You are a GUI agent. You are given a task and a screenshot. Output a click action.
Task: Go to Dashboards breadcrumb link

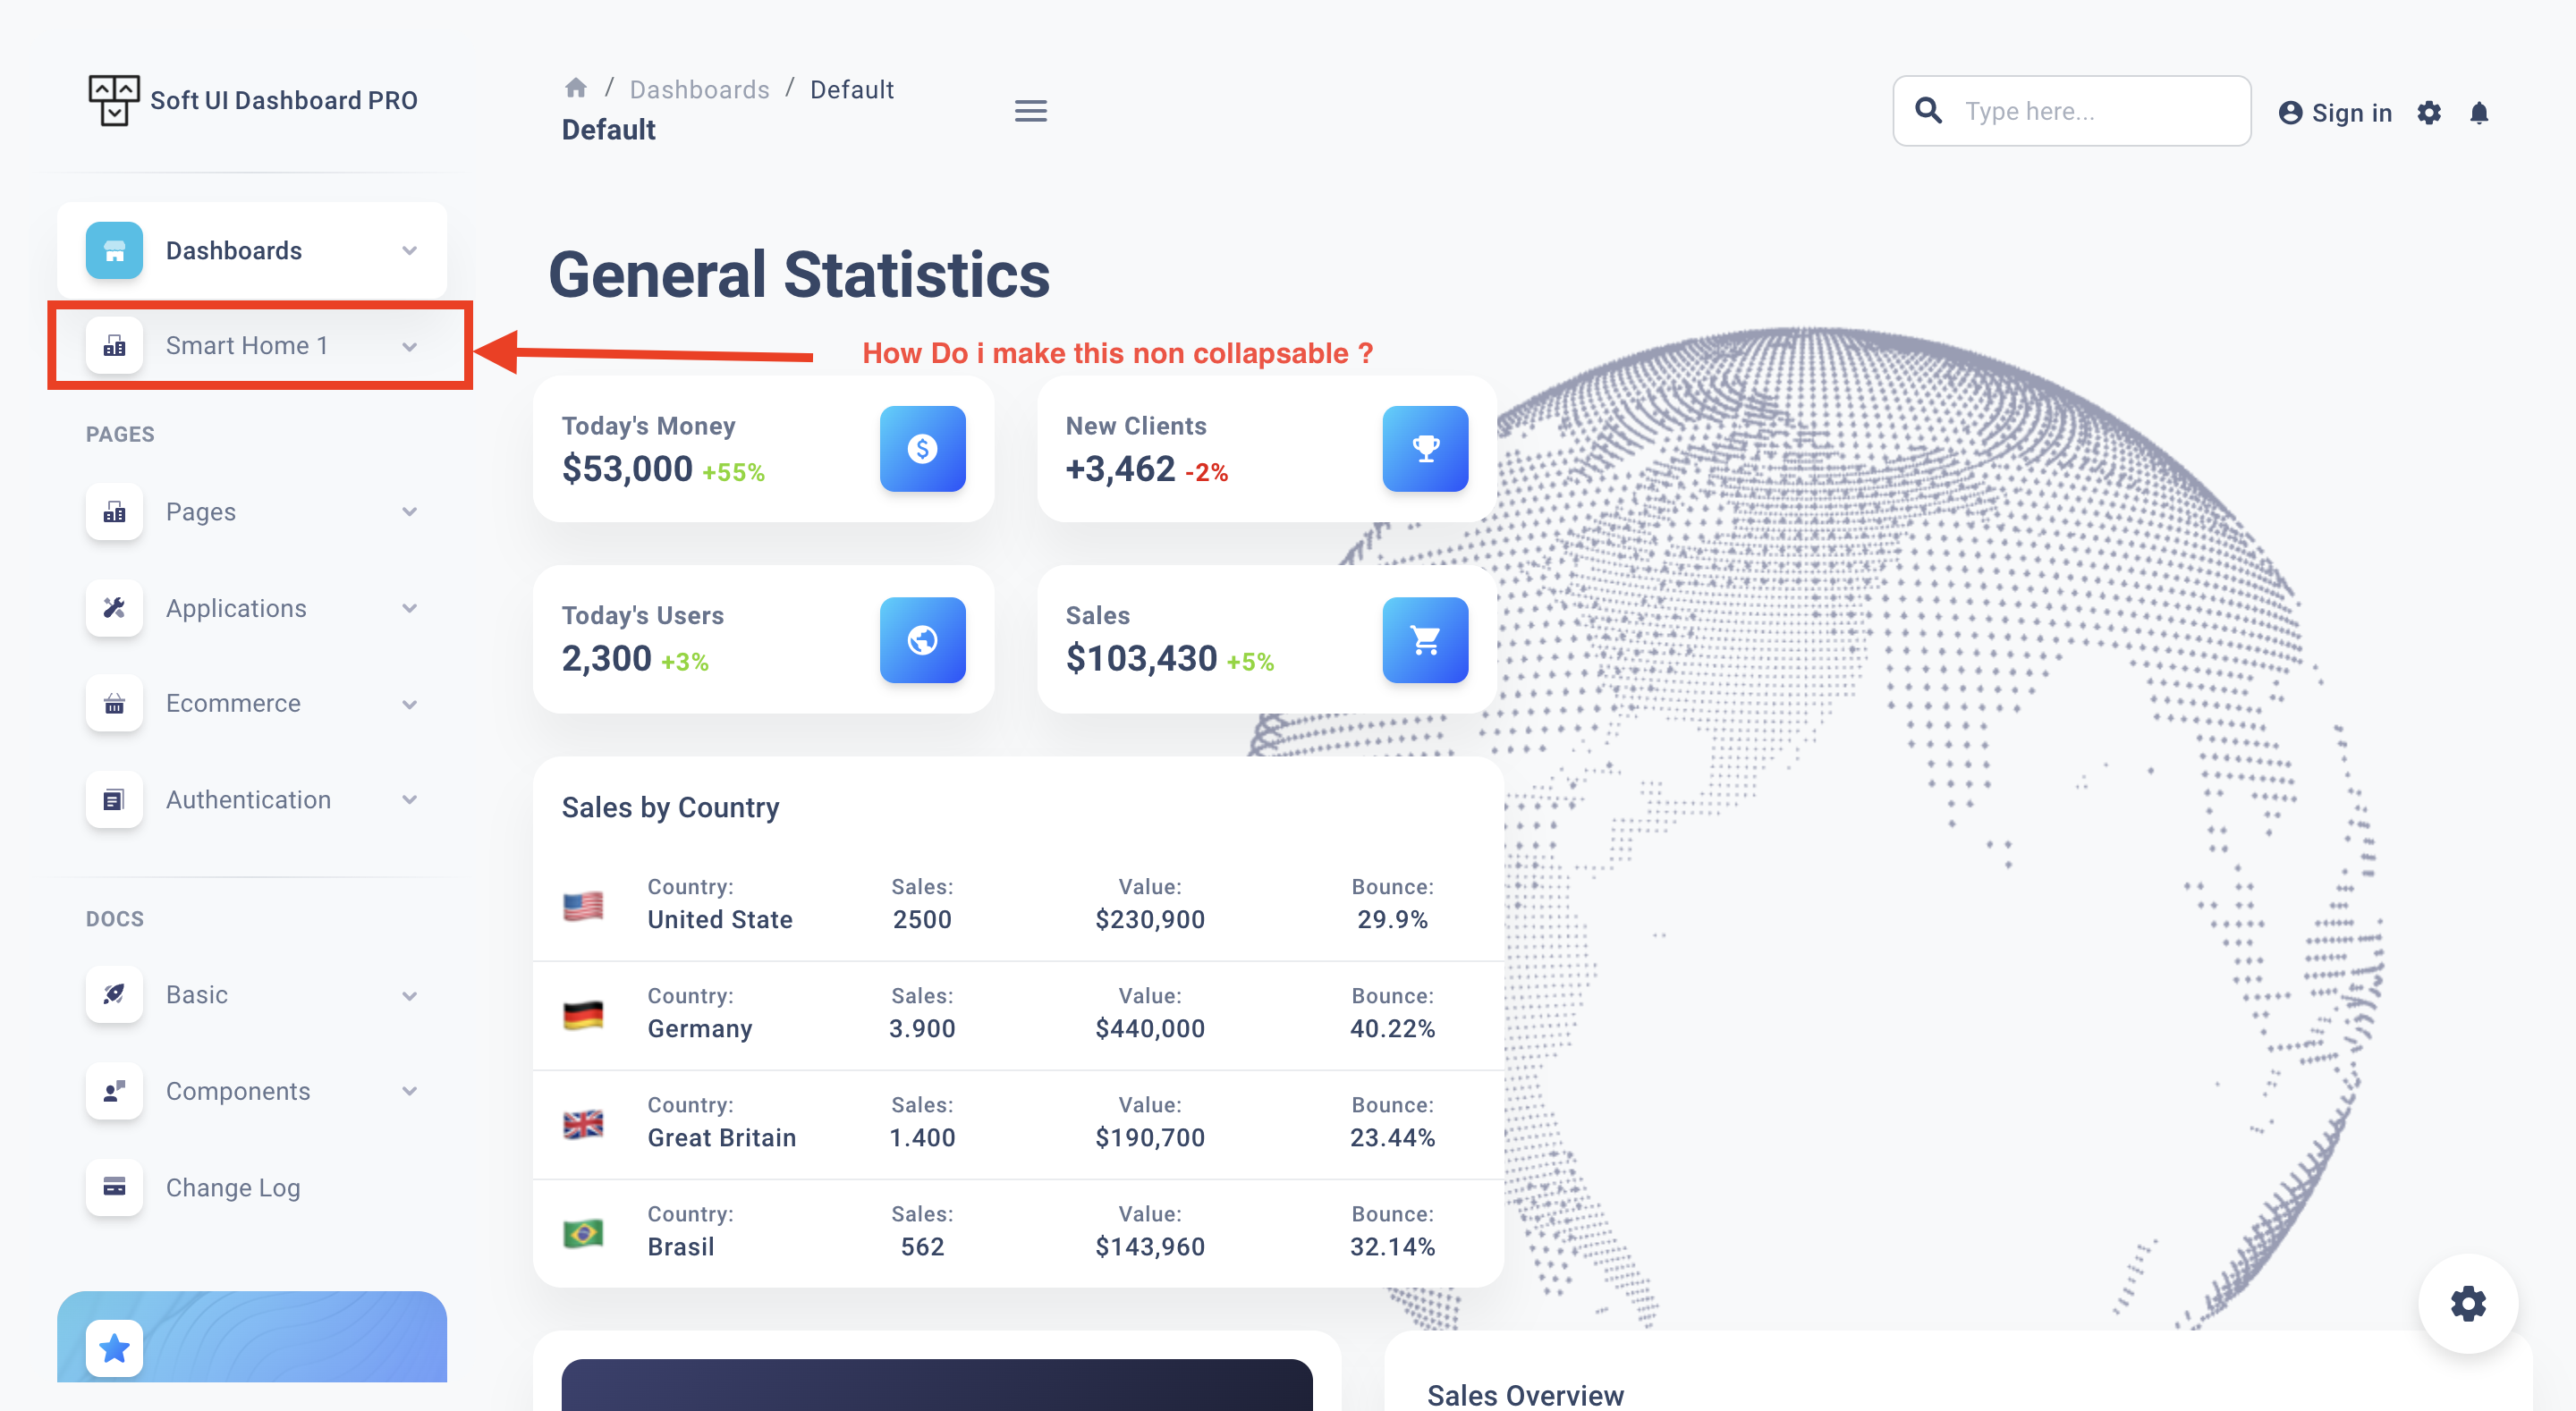click(699, 89)
